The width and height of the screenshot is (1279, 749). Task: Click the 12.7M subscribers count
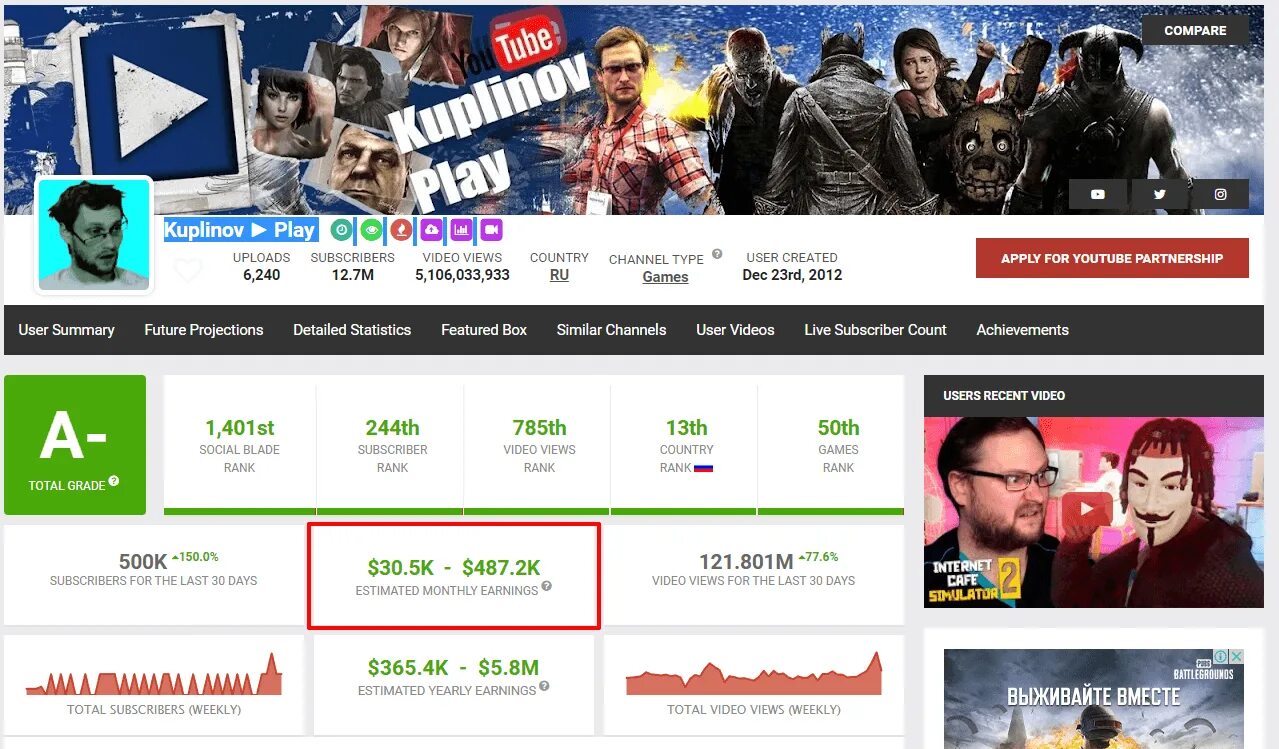pos(352,275)
